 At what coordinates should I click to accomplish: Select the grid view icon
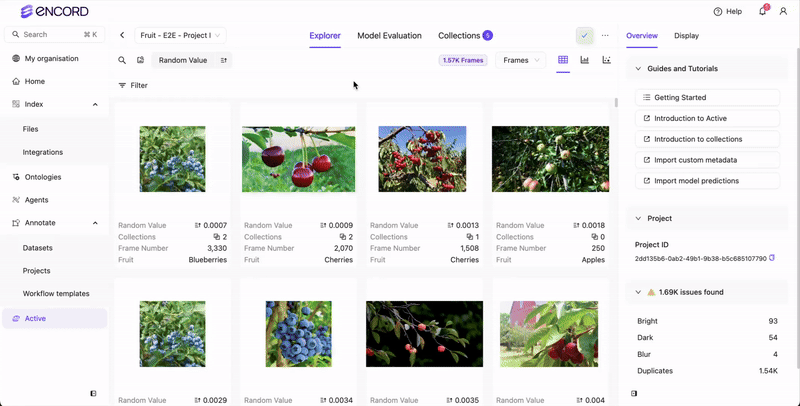pyautogui.click(x=563, y=60)
